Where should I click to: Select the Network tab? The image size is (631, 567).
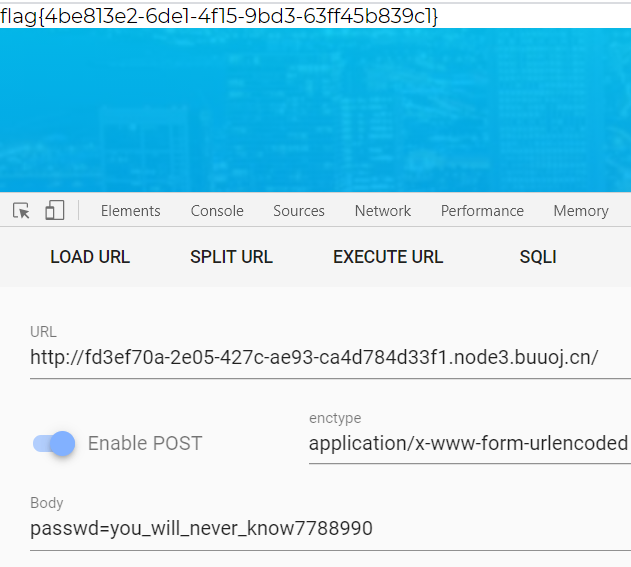click(383, 211)
